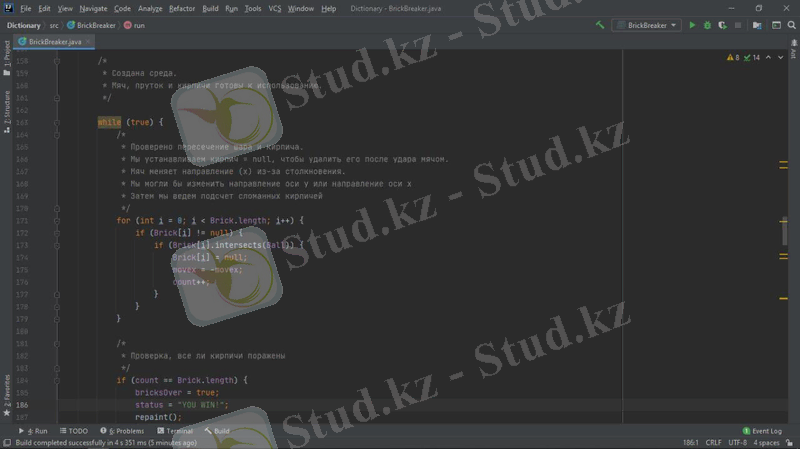Build the project with the hammer icon

tap(600, 25)
